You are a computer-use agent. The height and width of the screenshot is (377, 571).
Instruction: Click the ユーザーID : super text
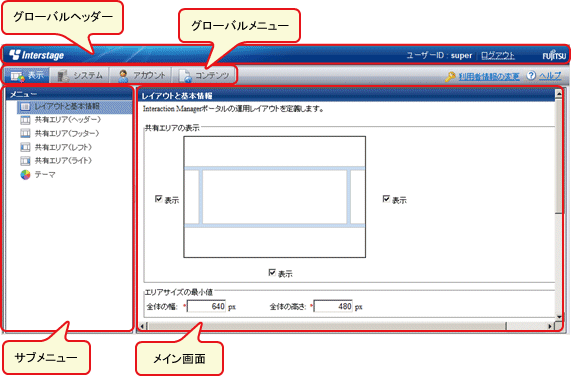coord(439,55)
